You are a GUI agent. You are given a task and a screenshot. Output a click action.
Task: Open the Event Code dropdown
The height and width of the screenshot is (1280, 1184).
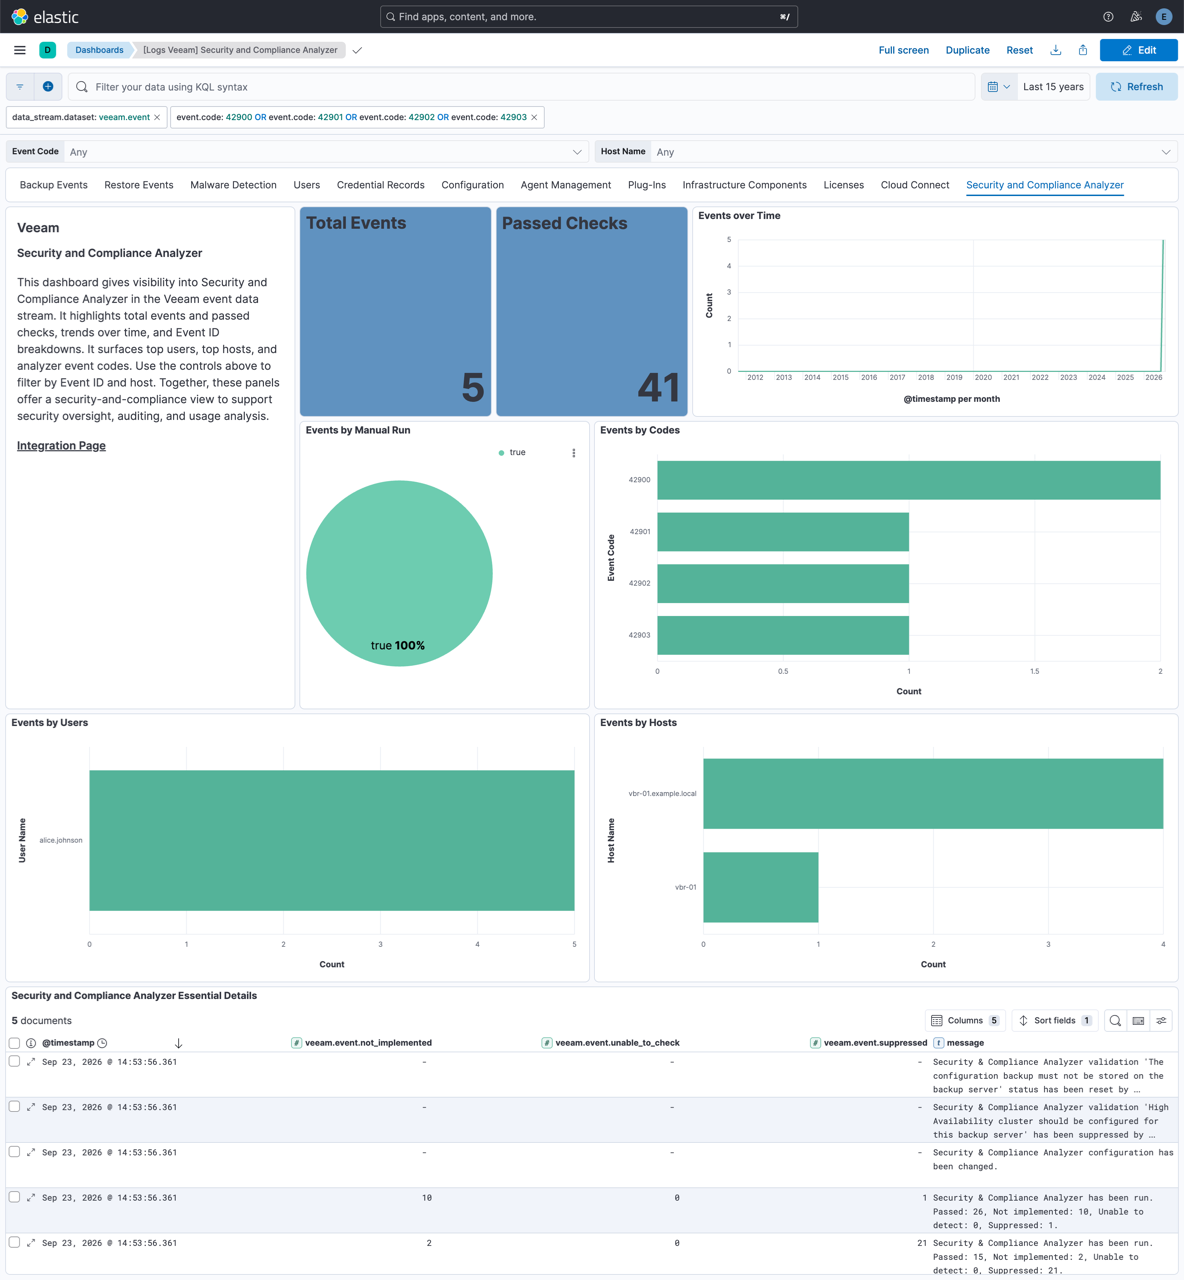325,152
